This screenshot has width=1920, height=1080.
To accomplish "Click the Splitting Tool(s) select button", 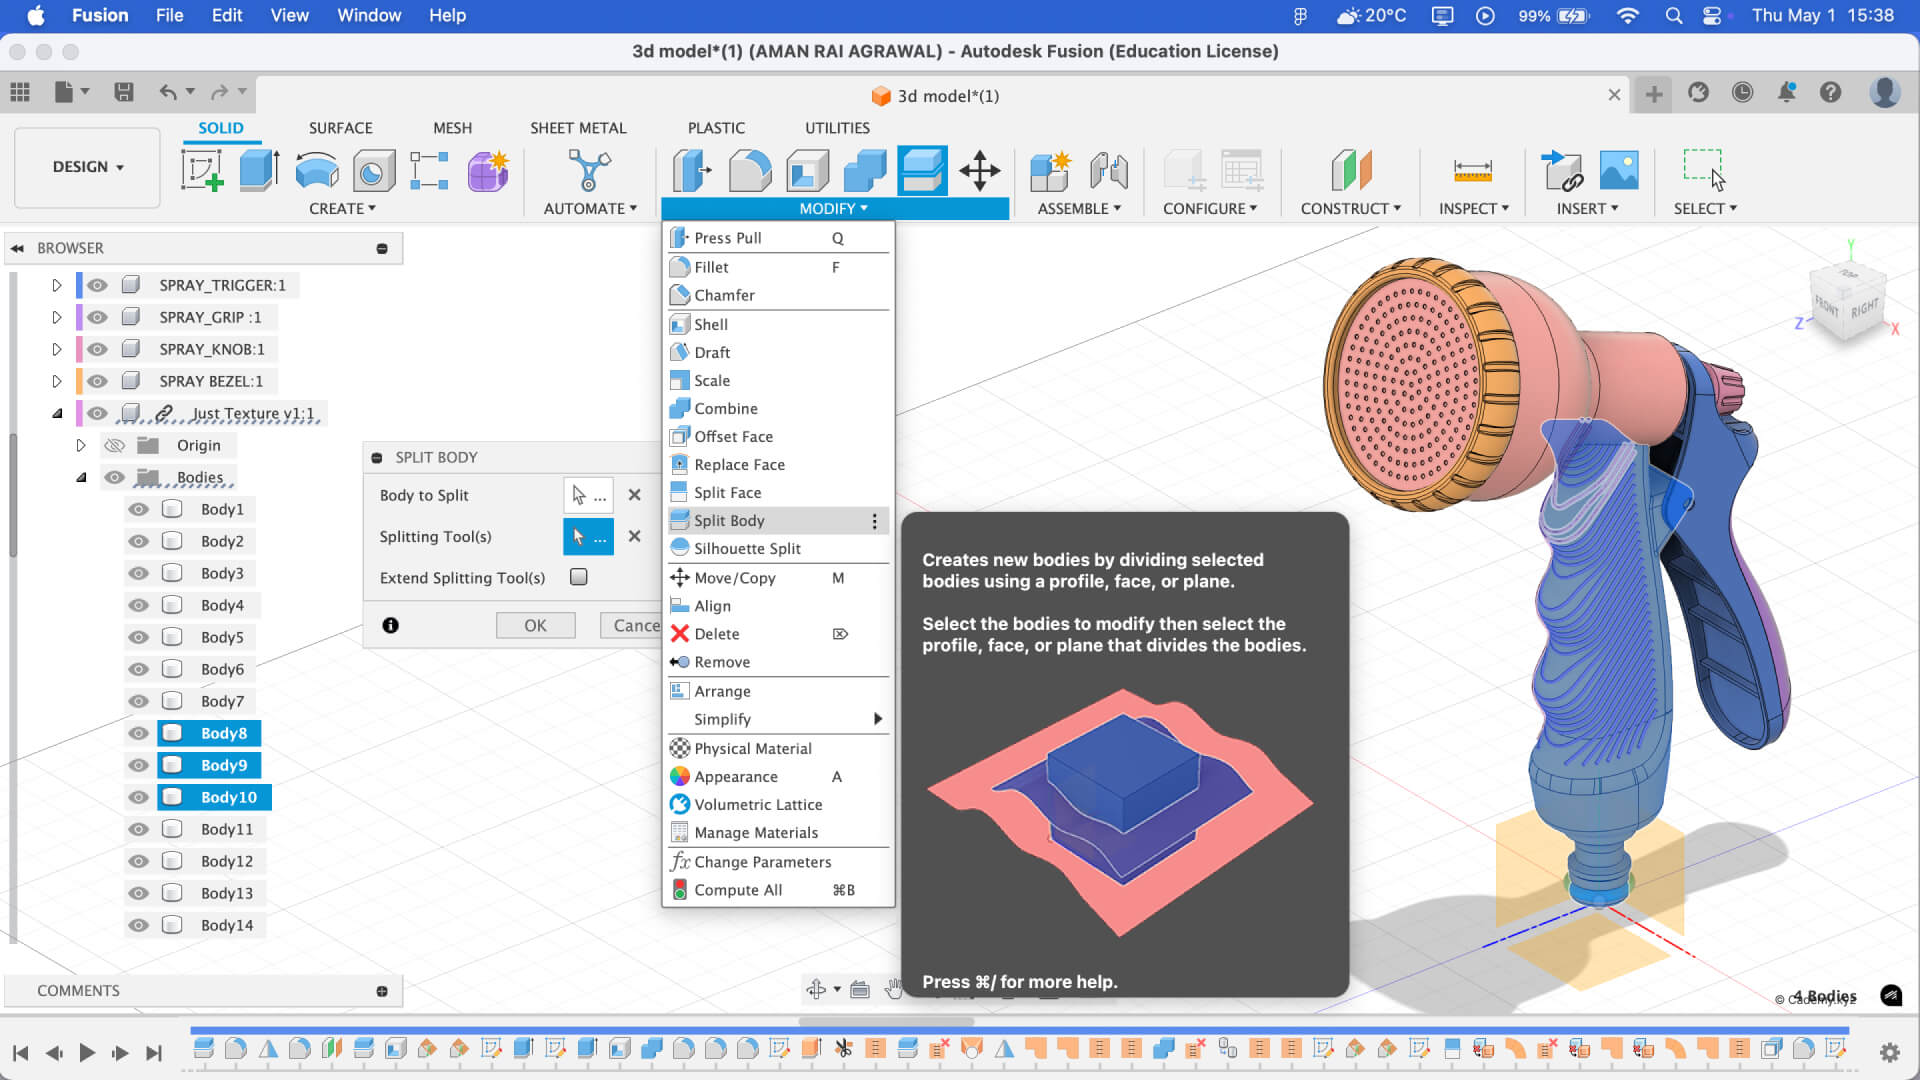I will coord(588,537).
